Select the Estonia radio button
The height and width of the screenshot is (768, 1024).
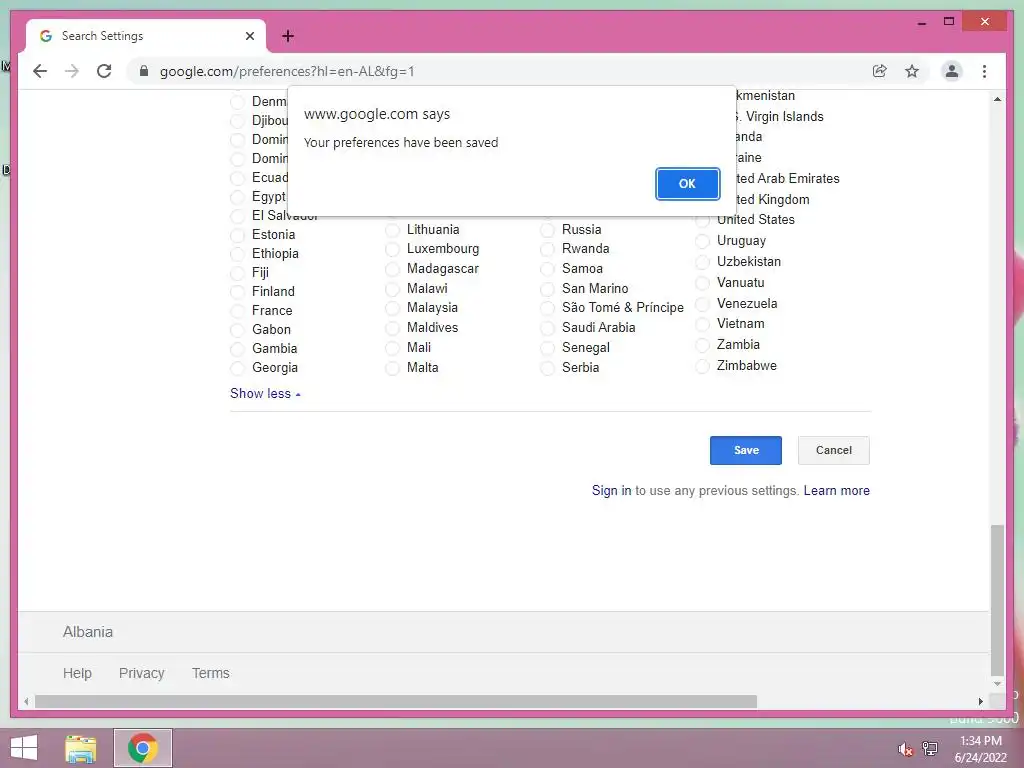pyautogui.click(x=238, y=235)
